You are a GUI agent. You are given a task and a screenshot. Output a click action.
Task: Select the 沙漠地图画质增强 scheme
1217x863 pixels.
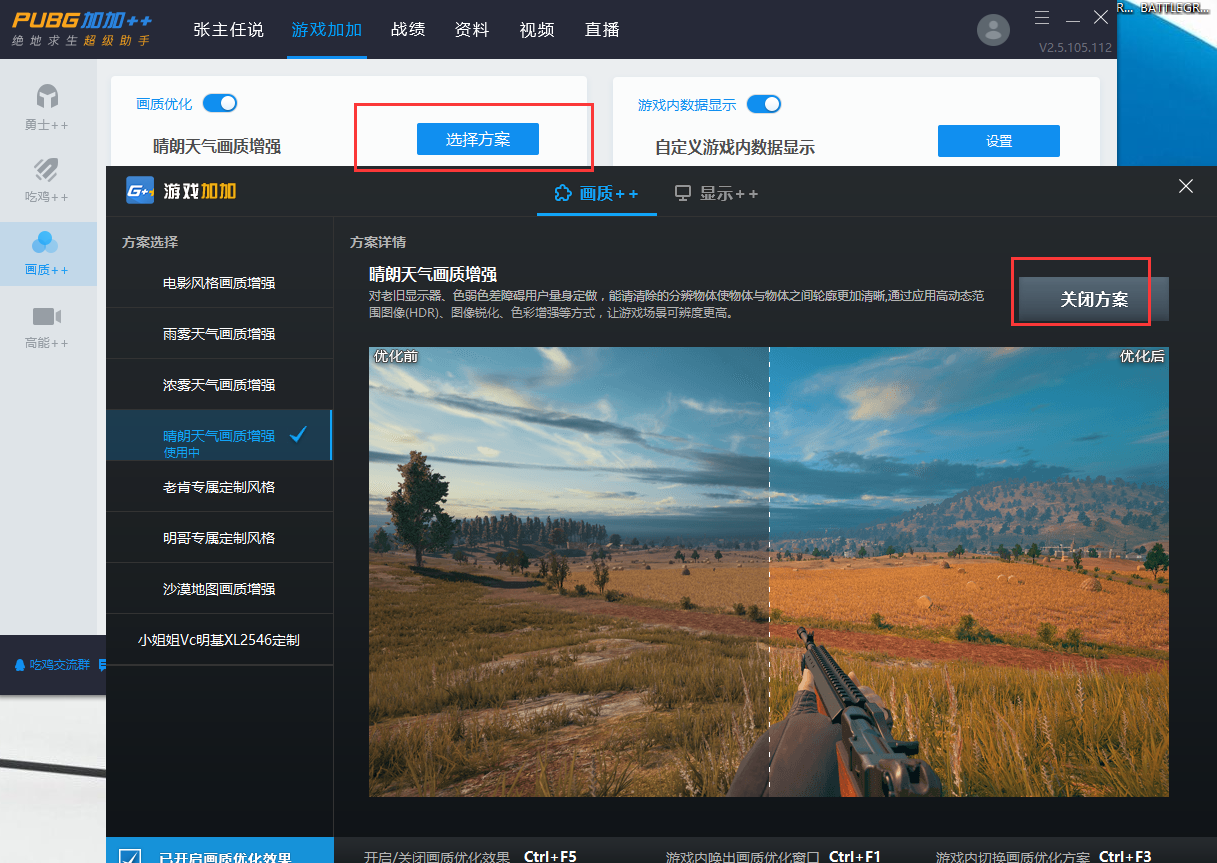tap(219, 589)
